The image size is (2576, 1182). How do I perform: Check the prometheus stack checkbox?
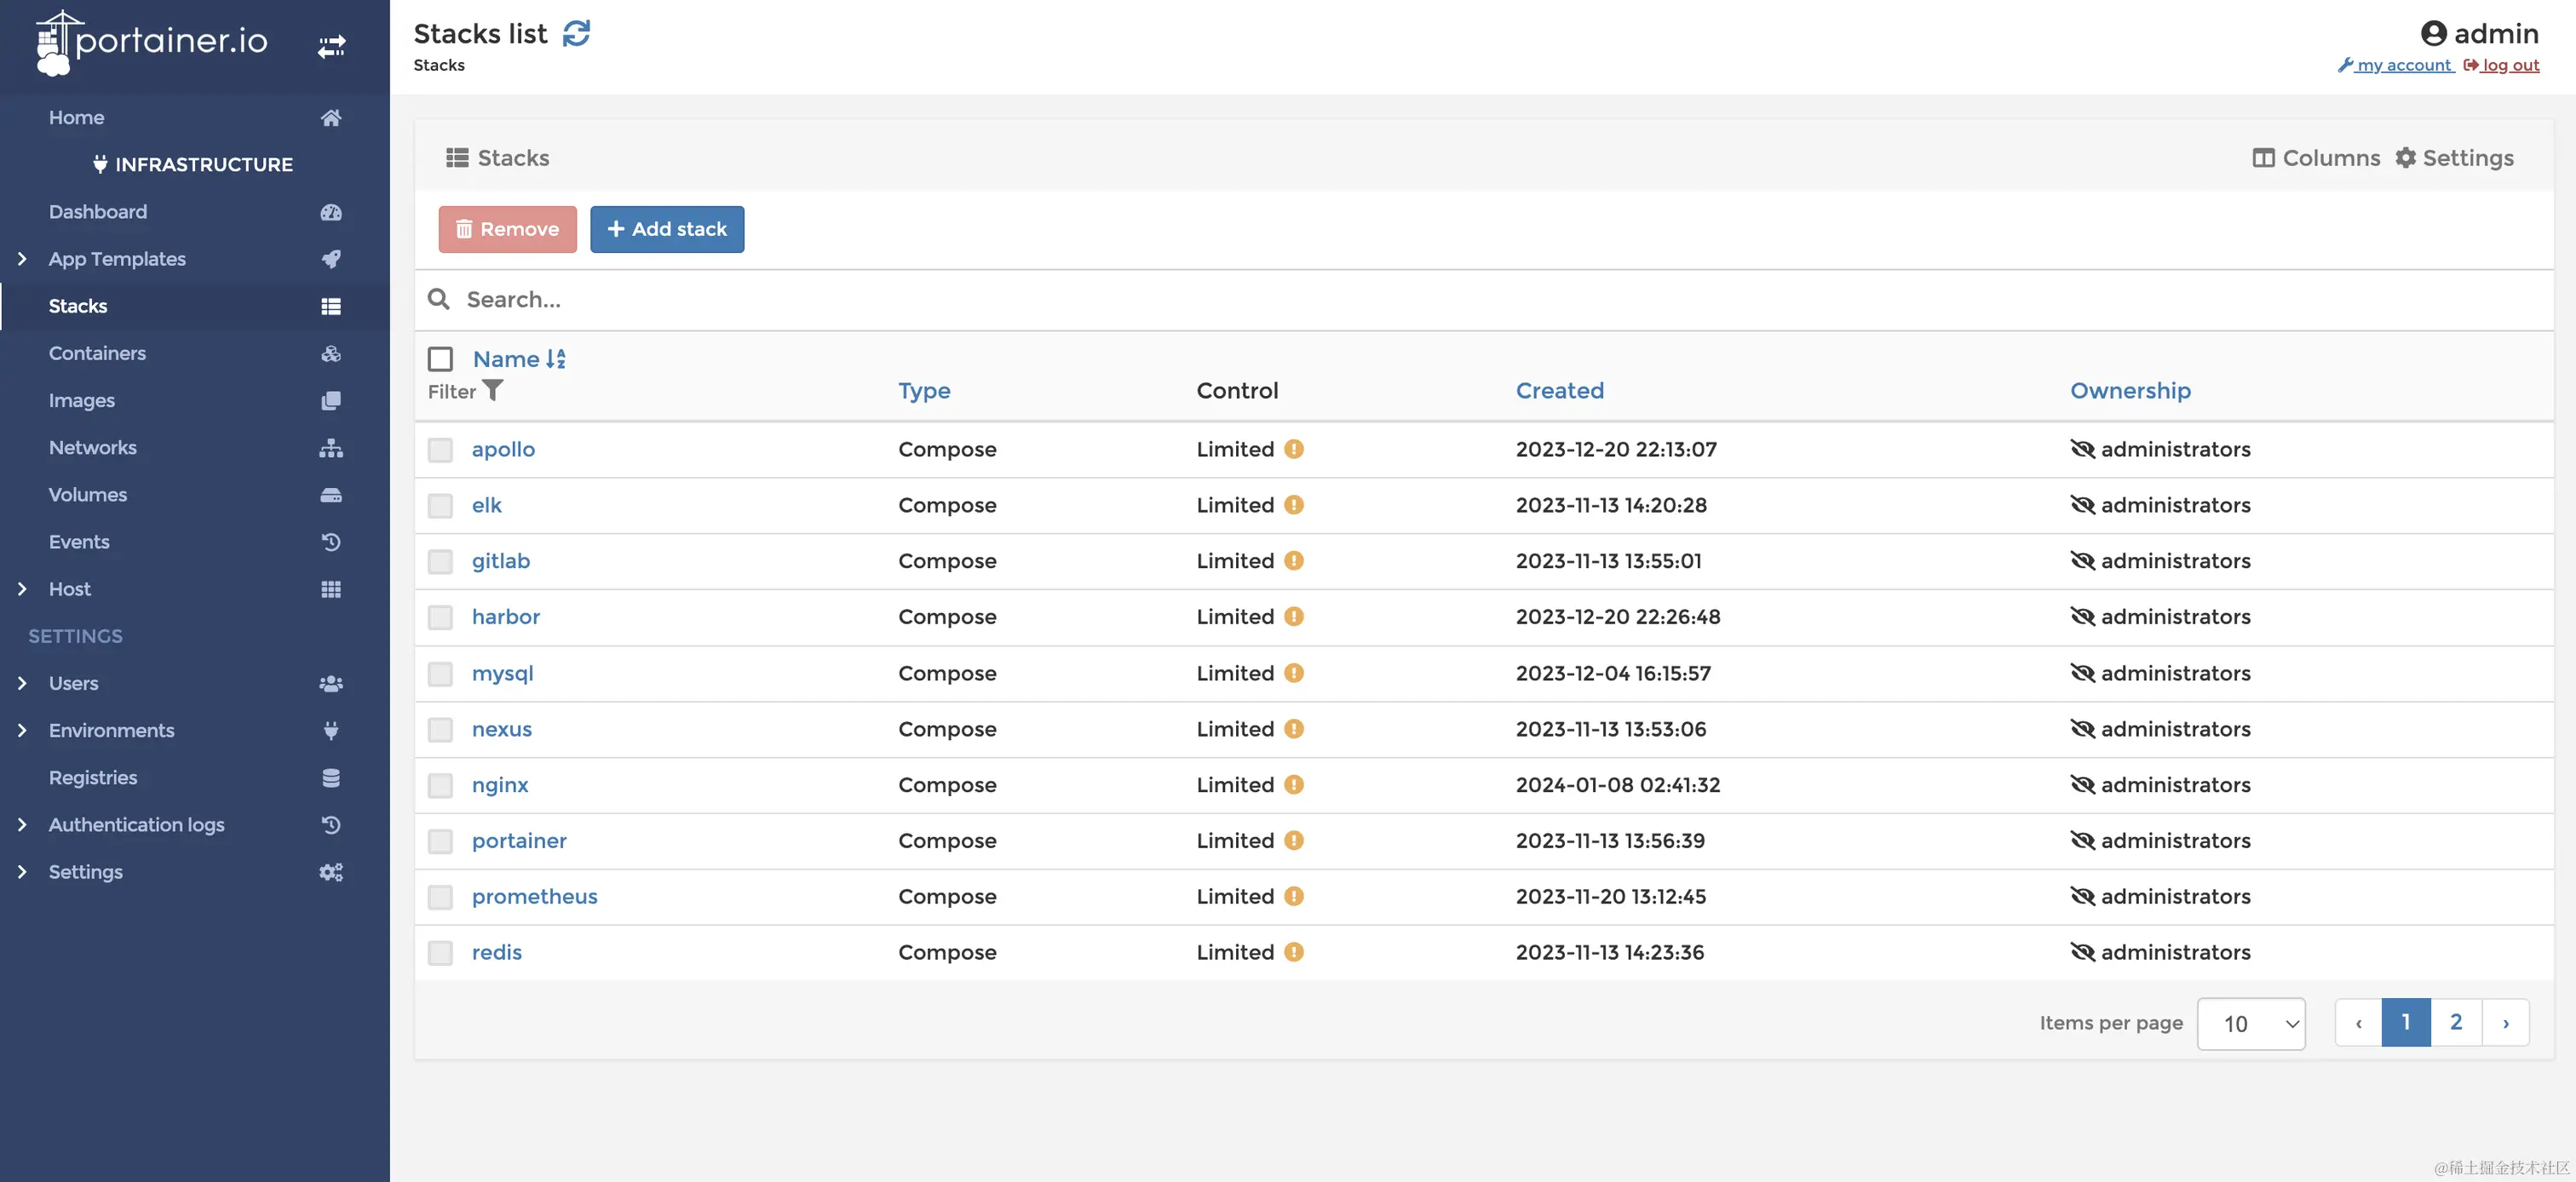click(x=440, y=897)
